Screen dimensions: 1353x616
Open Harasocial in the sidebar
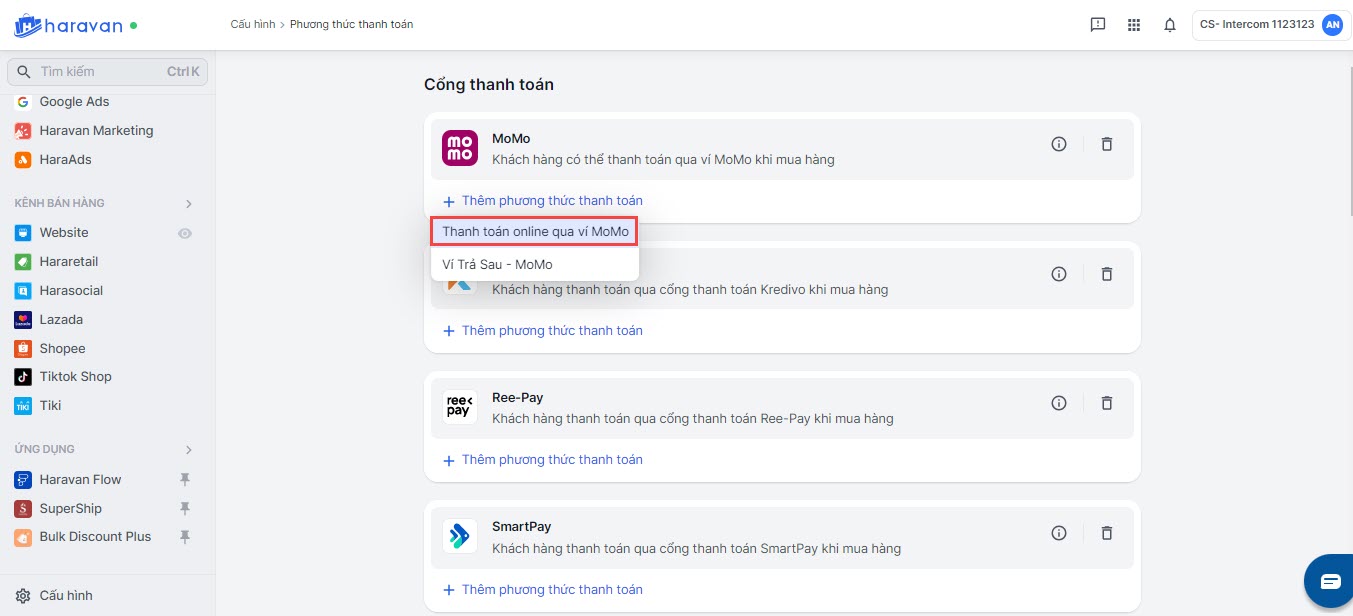(71, 291)
